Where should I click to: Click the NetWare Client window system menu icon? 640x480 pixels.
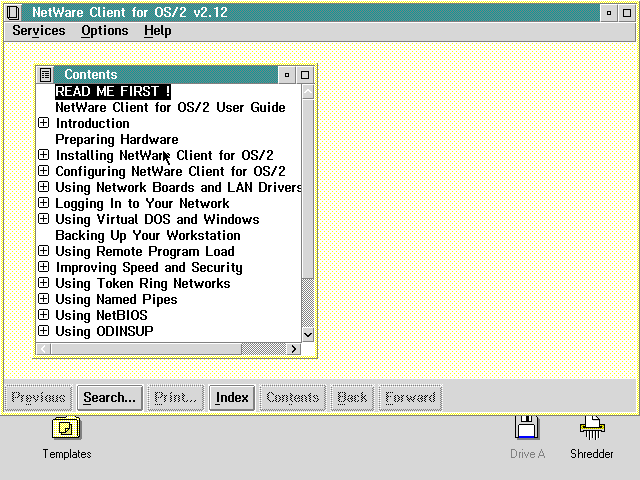pyautogui.click(x=13, y=12)
